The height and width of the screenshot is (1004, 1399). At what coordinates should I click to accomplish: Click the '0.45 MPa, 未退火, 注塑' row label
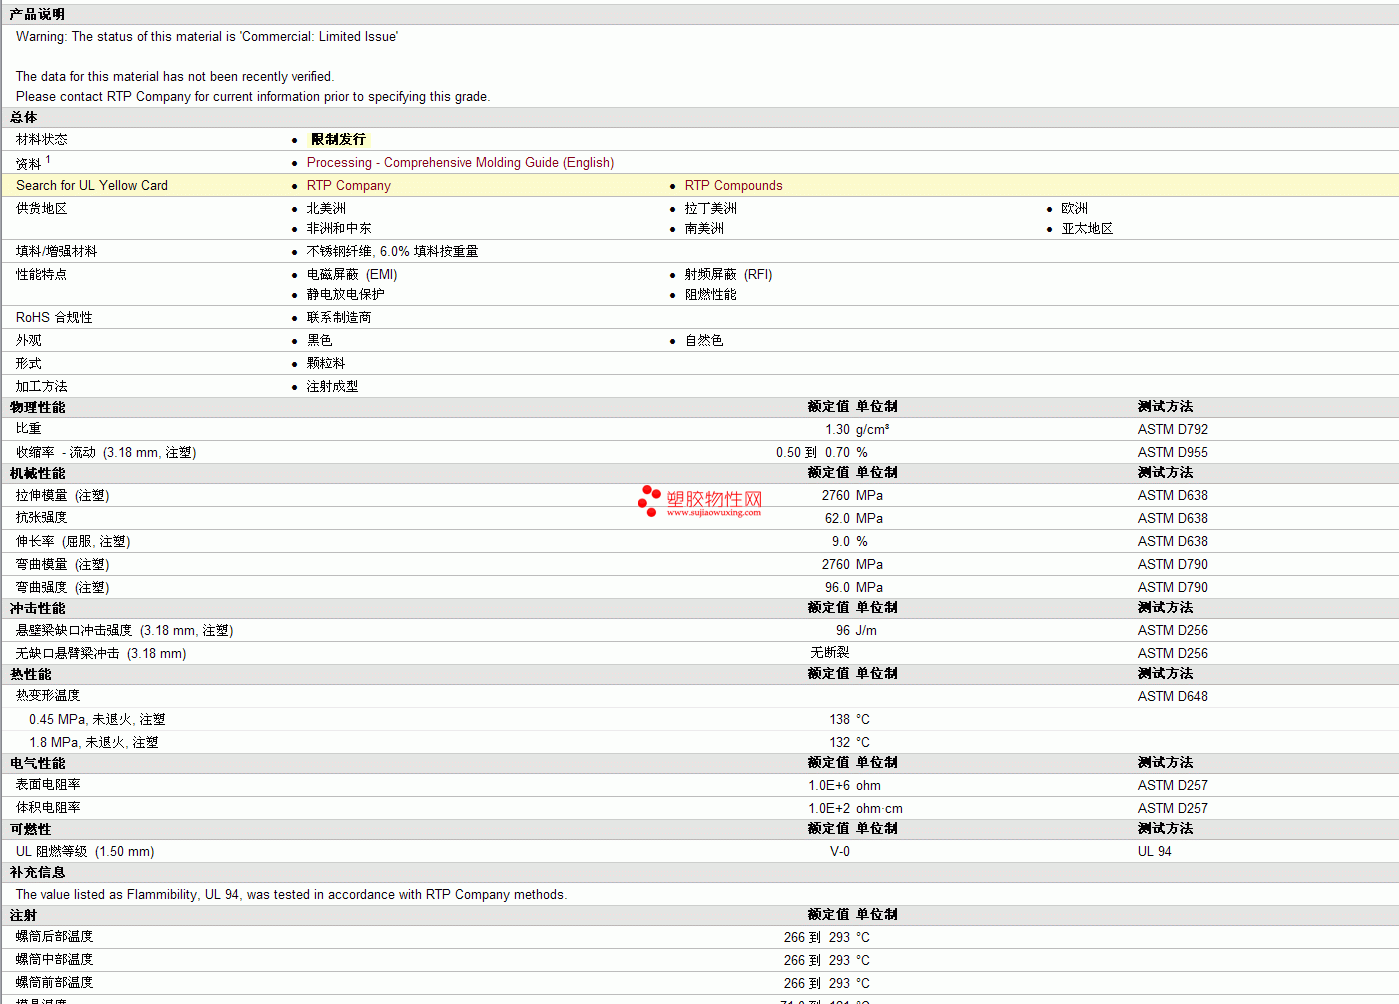click(97, 720)
